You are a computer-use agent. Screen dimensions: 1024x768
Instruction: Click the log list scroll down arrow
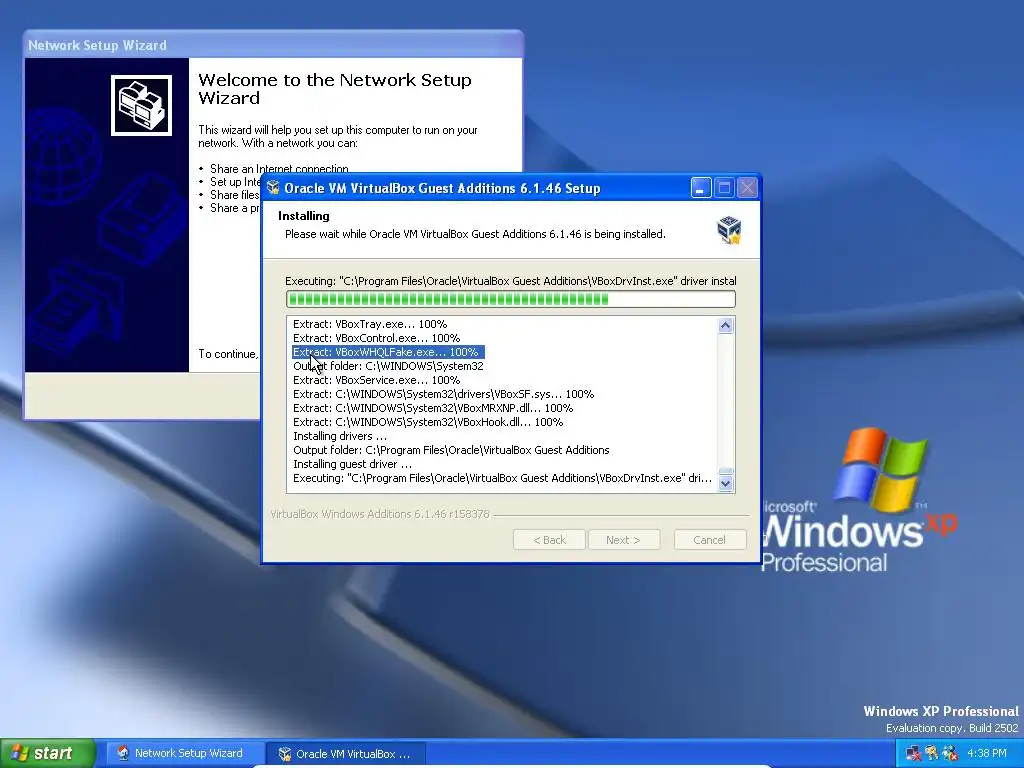(x=726, y=483)
